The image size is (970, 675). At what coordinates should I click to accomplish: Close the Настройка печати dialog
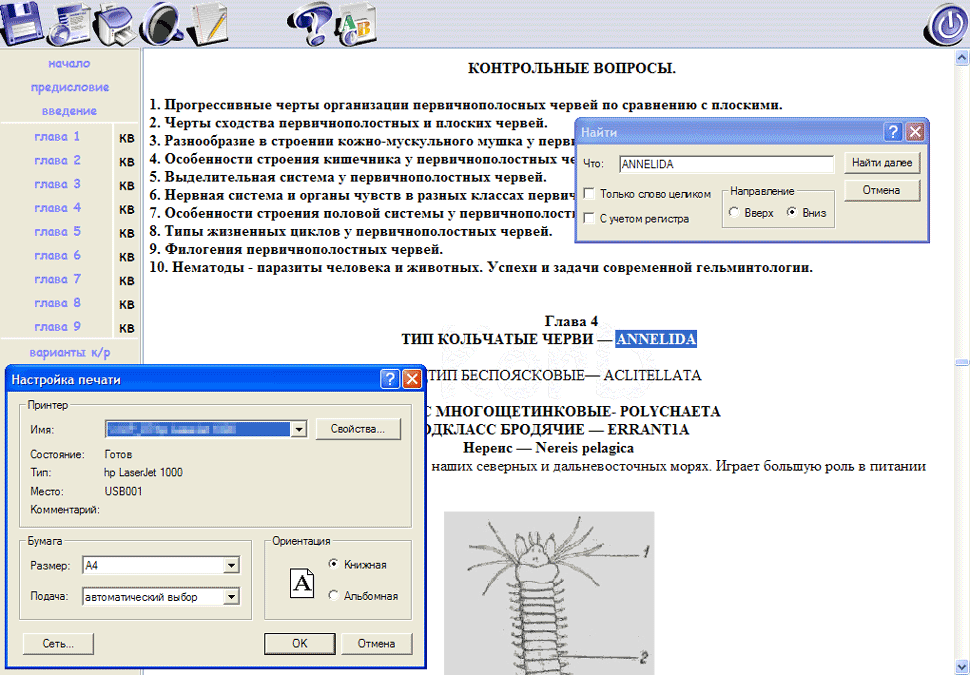(x=412, y=379)
